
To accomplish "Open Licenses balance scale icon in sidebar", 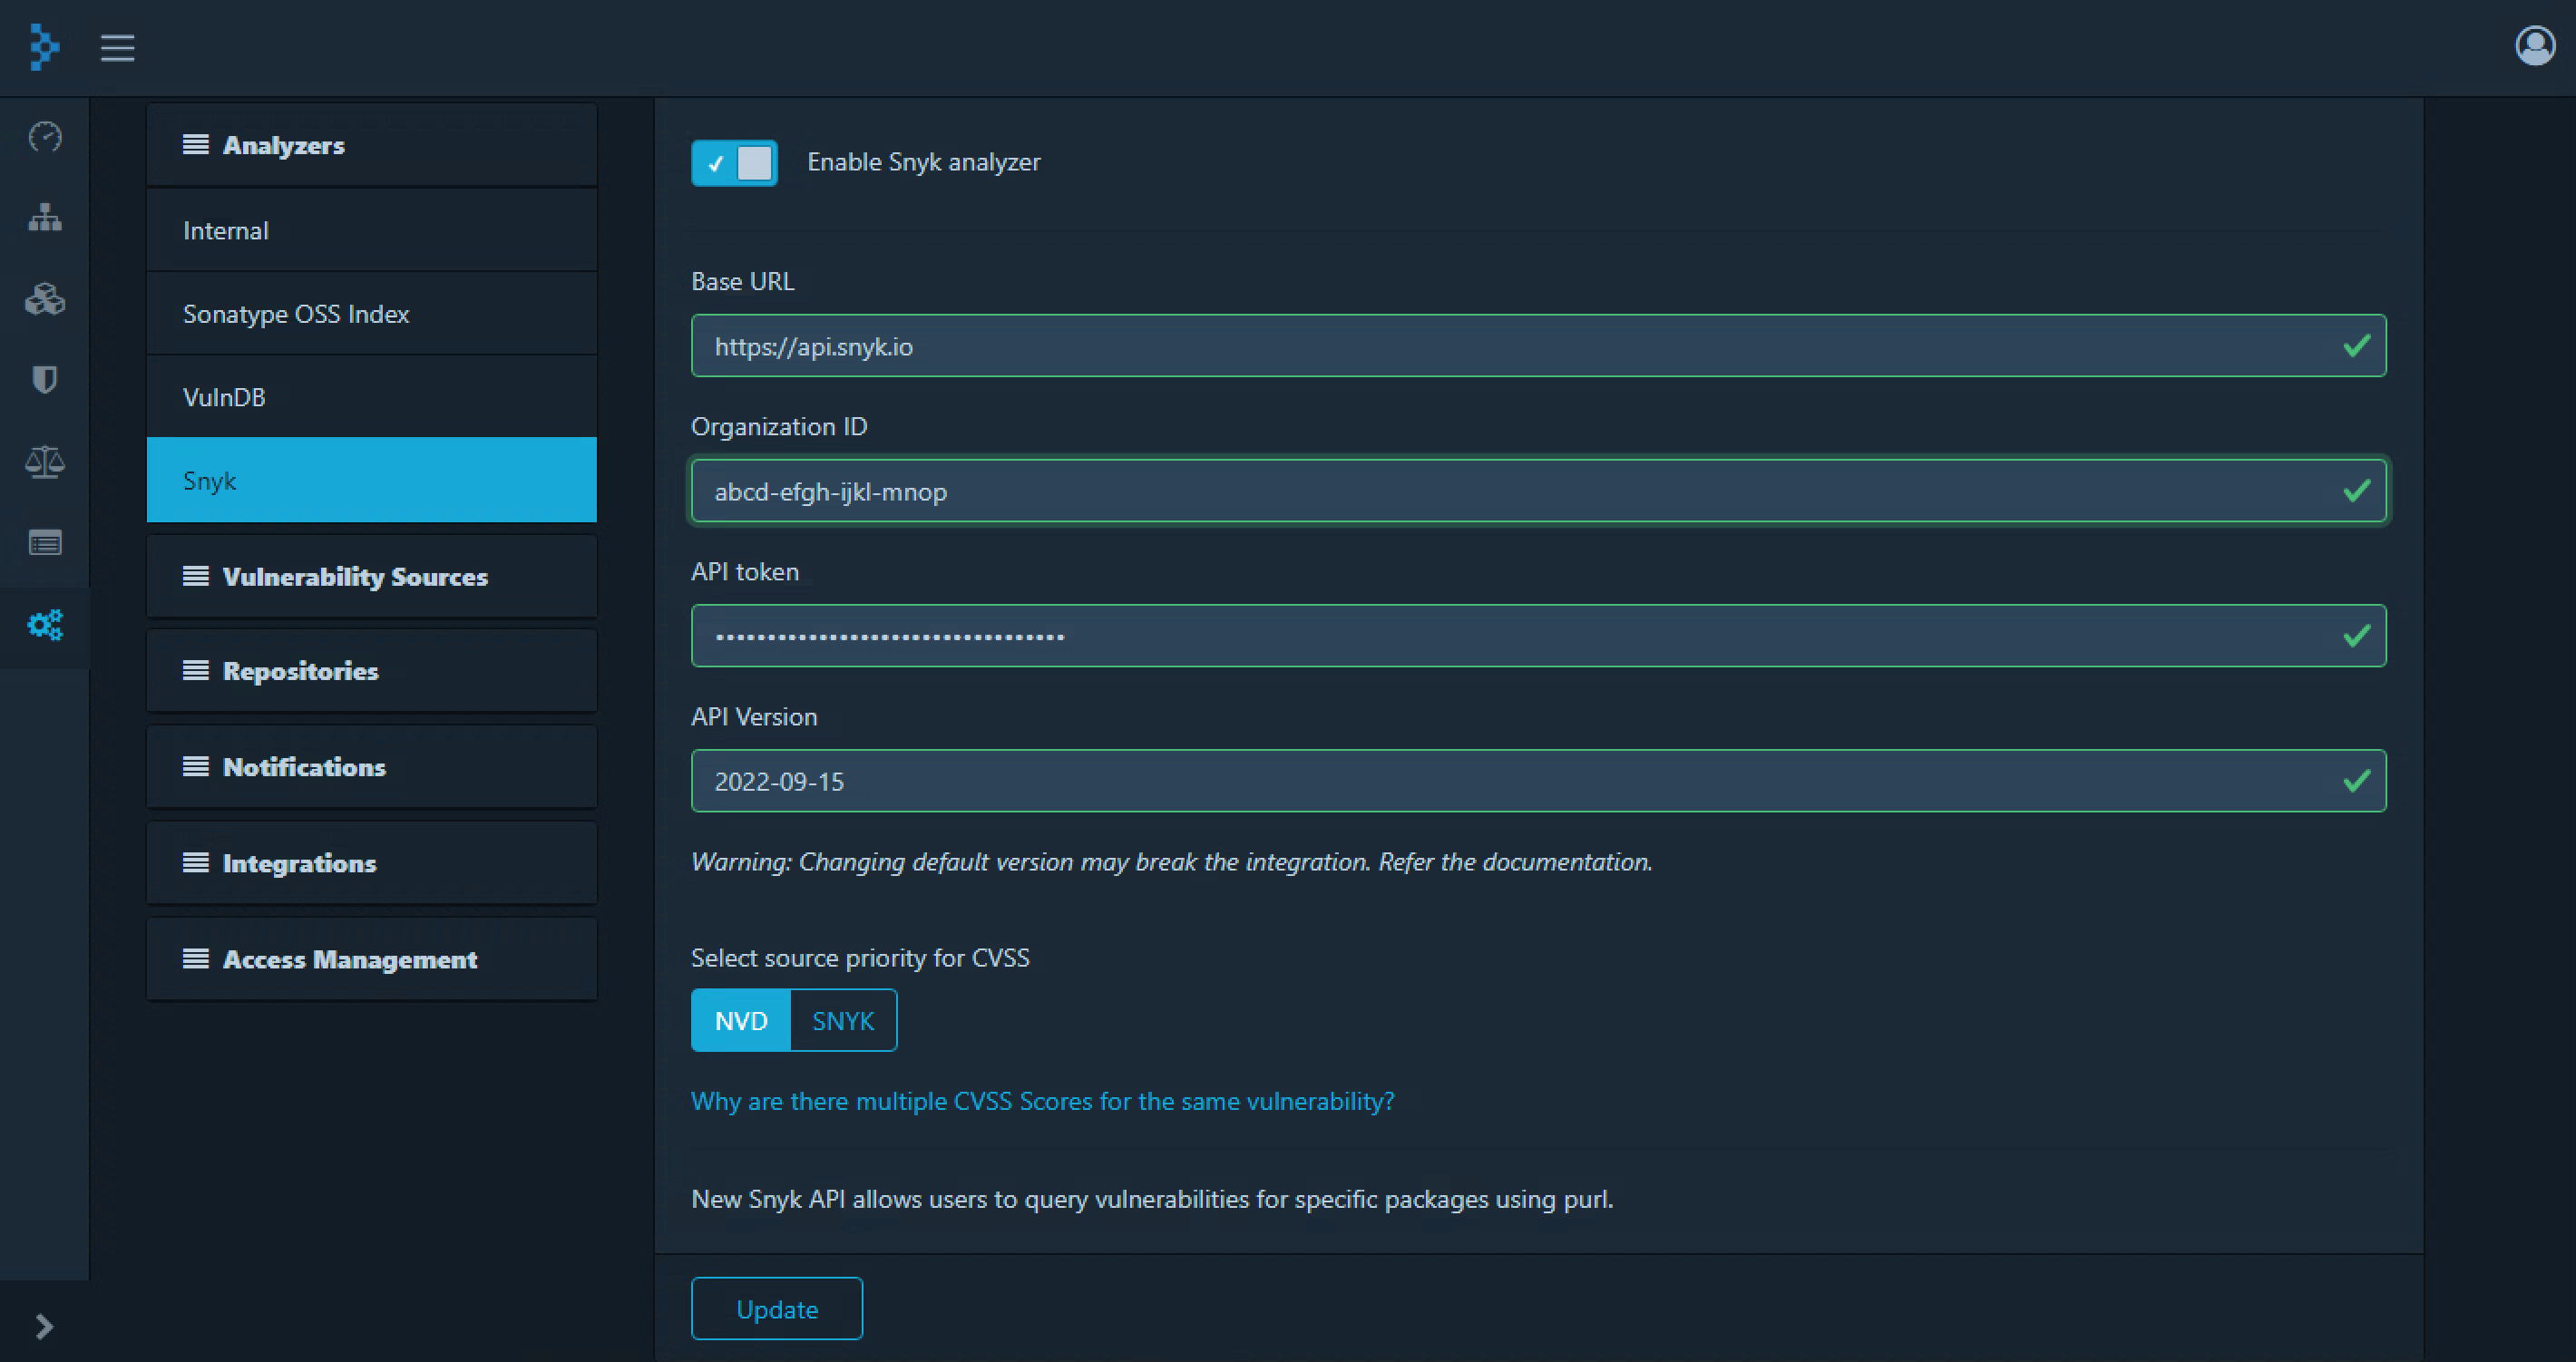I will point(45,462).
